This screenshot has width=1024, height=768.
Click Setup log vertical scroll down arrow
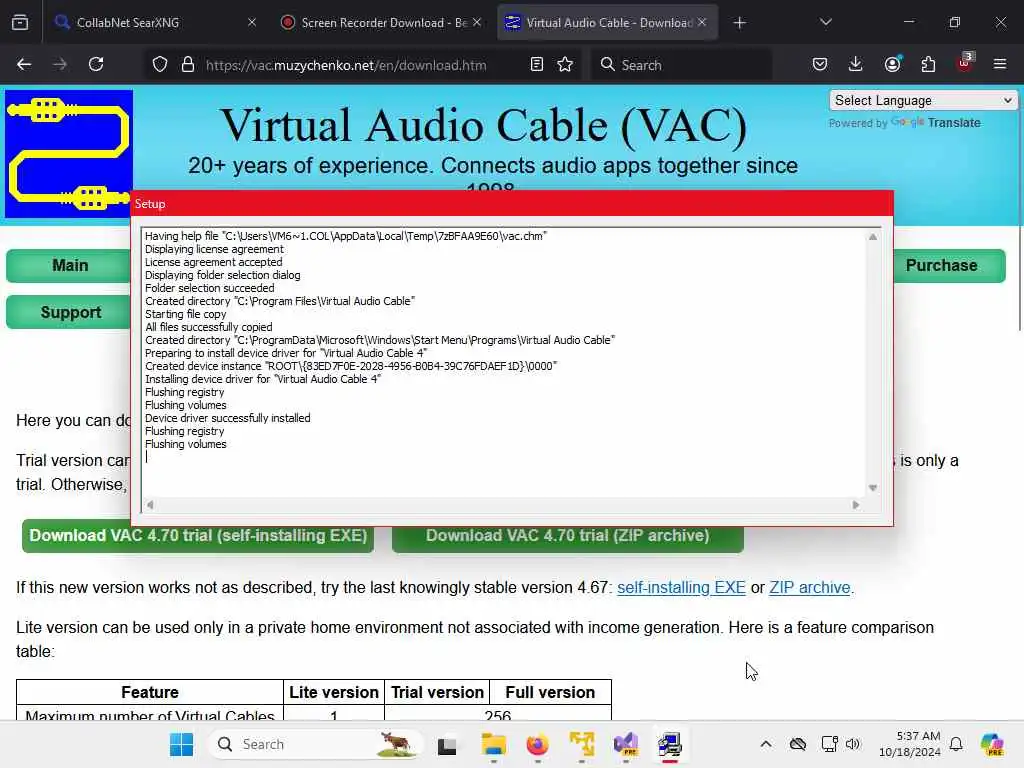[872, 488]
